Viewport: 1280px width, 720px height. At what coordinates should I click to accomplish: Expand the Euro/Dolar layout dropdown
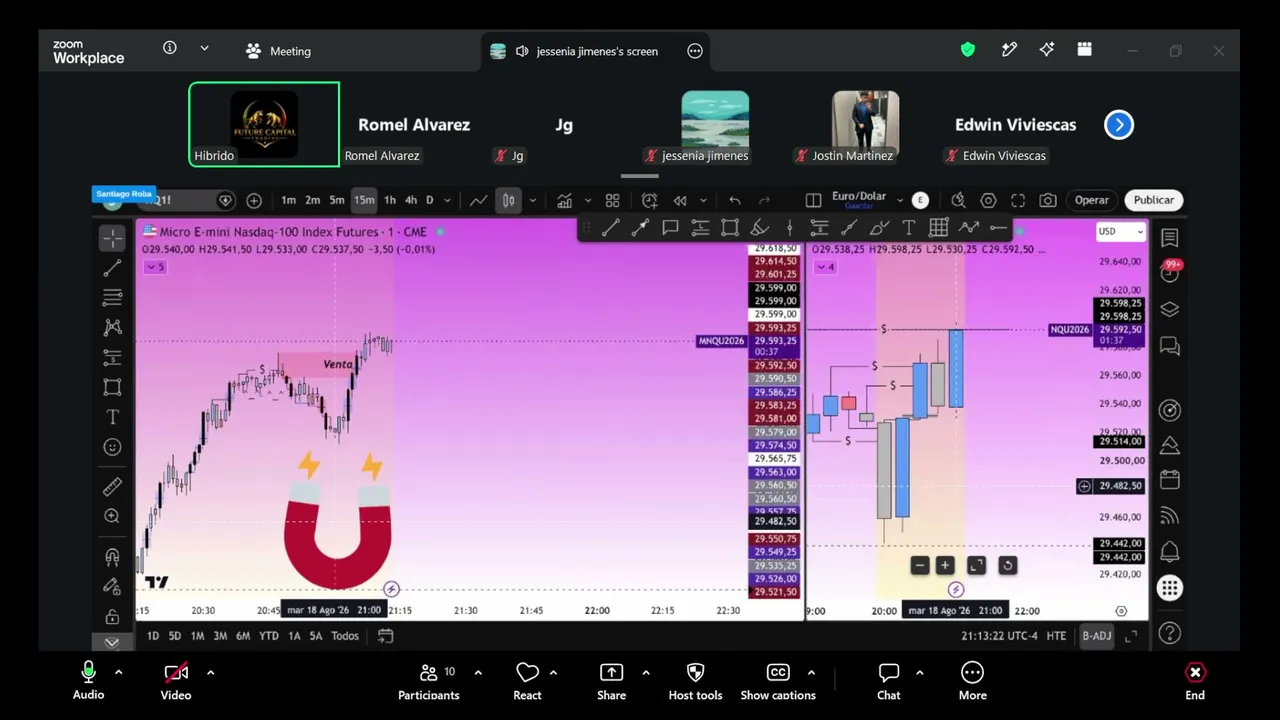click(900, 200)
